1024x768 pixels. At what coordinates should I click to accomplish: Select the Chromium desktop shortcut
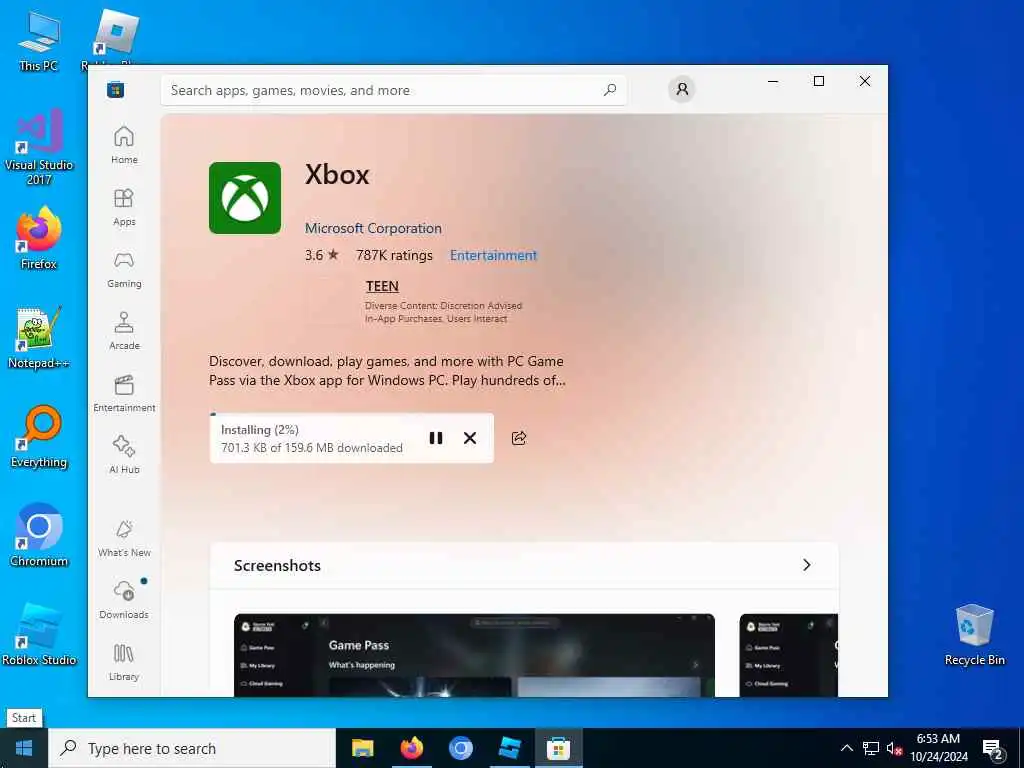pos(39,536)
